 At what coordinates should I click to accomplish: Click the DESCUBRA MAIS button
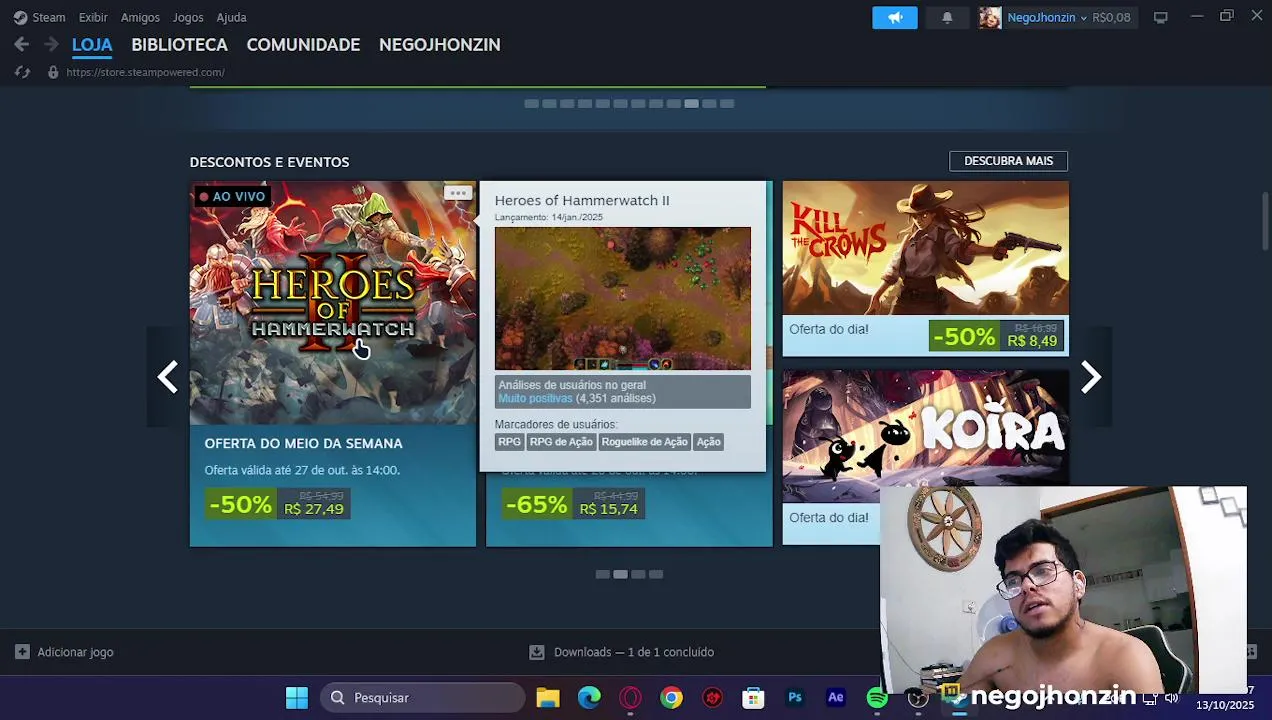(1008, 161)
